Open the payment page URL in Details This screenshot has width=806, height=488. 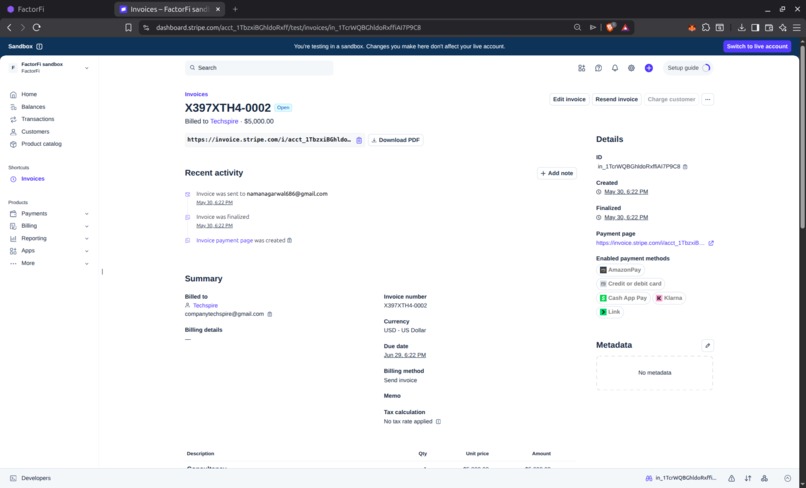650,243
